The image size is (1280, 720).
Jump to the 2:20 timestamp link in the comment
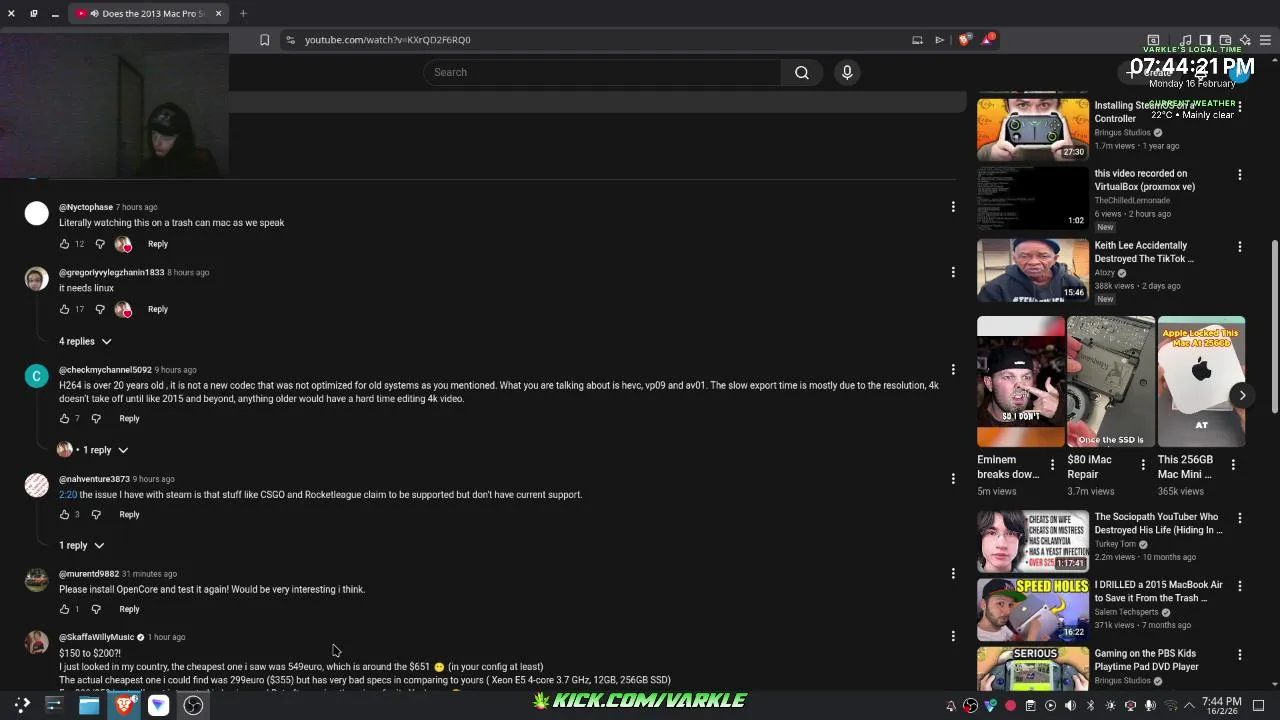point(68,494)
